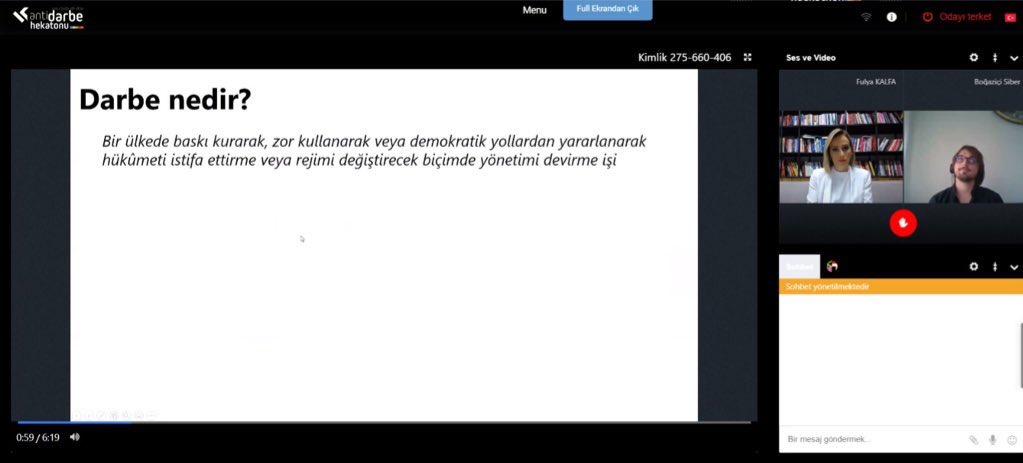1023x463 pixels.
Task: Click the chat panel move handle
Action: coord(995,267)
